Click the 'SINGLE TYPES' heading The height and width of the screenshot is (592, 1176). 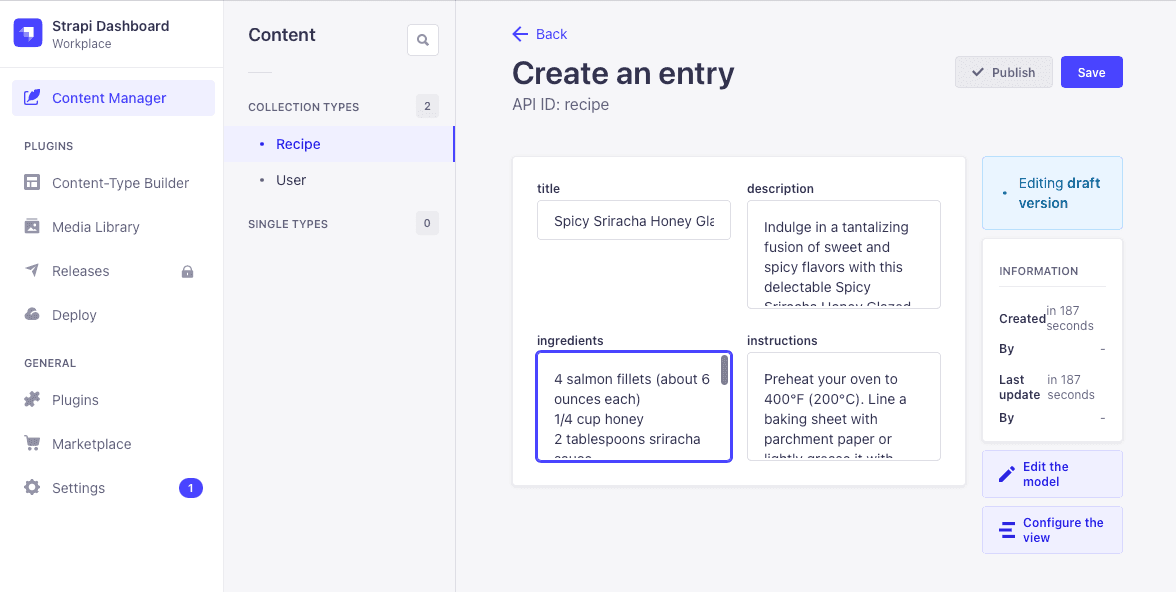tap(288, 224)
